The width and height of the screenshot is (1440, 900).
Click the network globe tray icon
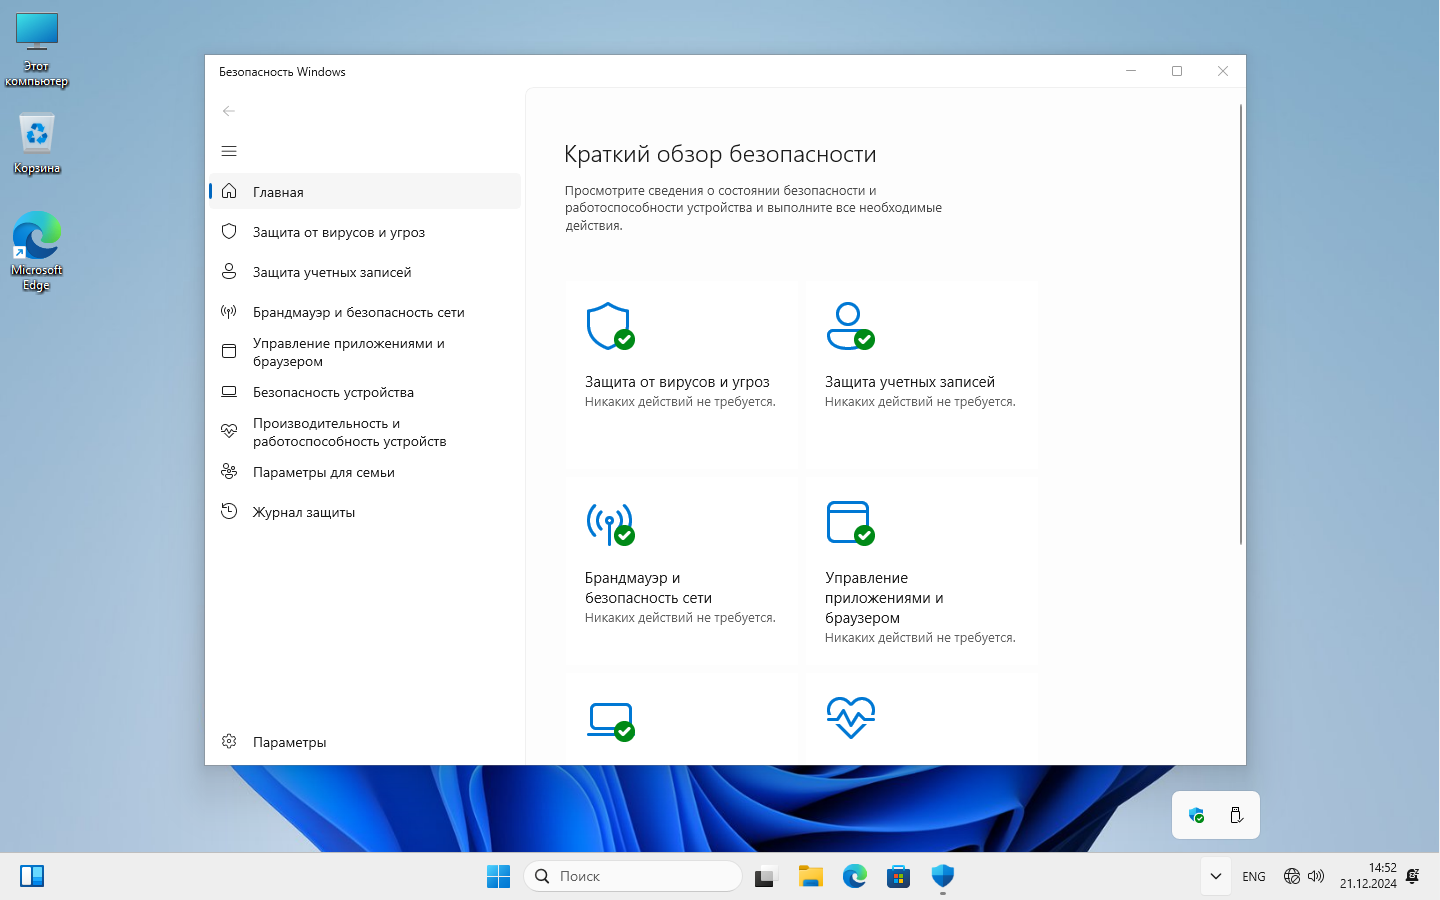coord(1292,876)
